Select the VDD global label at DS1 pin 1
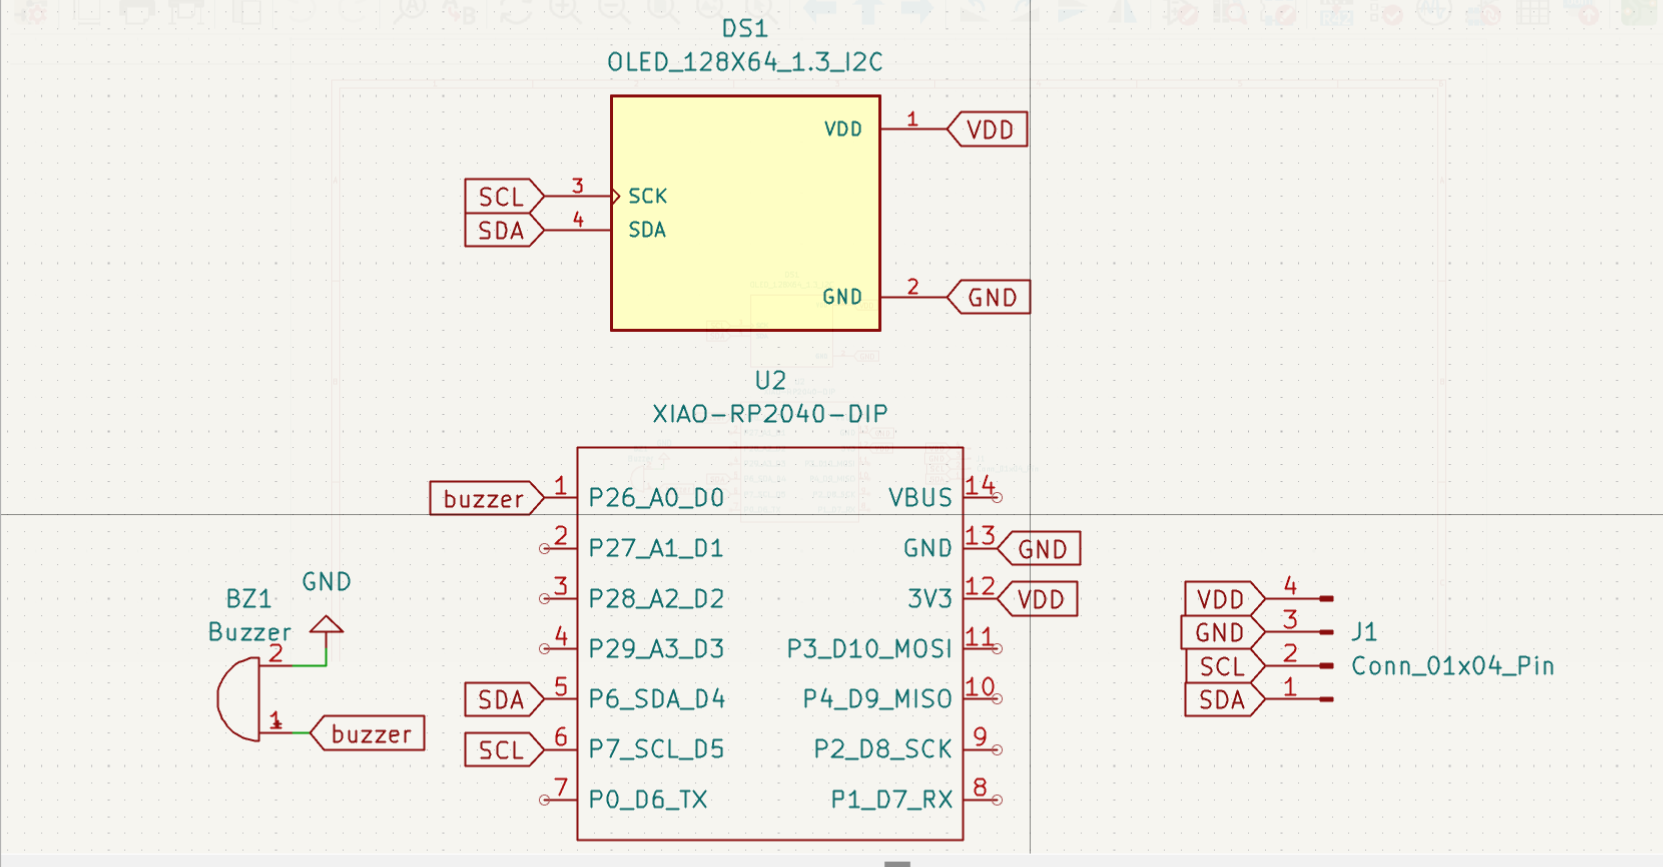Image resolution: width=1663 pixels, height=867 pixels. tap(987, 130)
